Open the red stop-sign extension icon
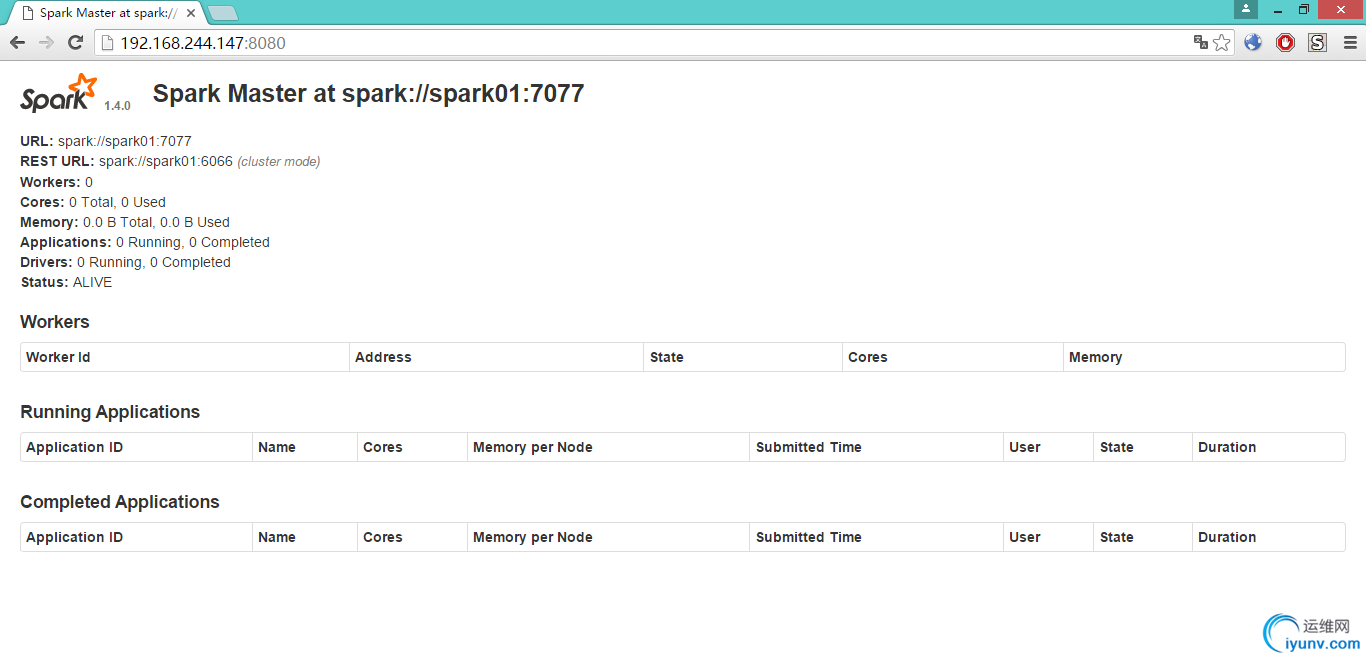The image size is (1366, 660). coord(1285,42)
